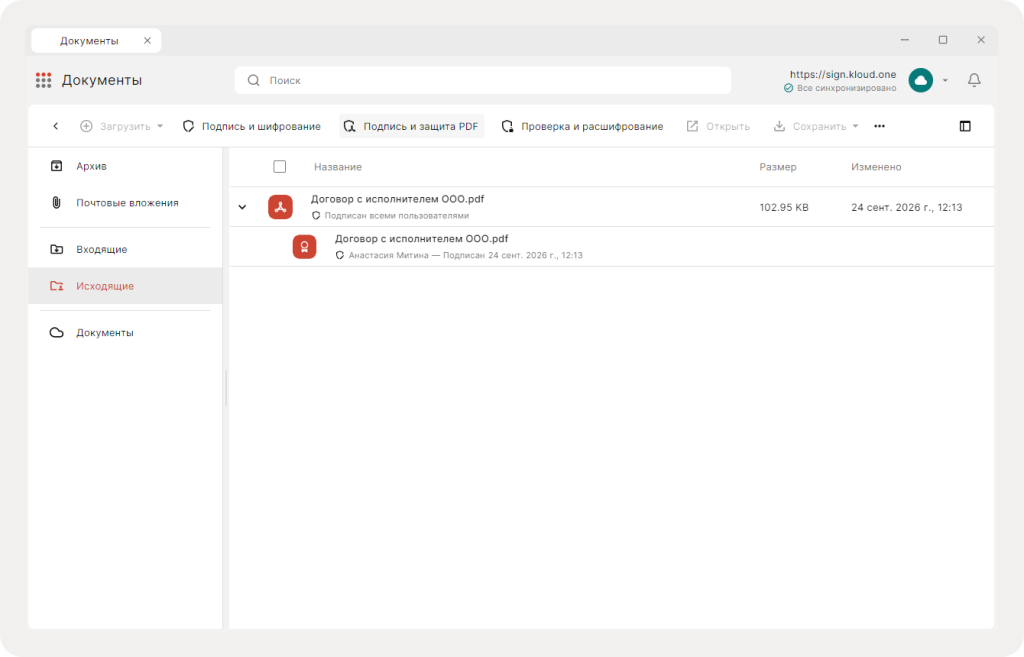Click Проверка и расшифрование
The image size is (1024, 657).
[582, 126]
